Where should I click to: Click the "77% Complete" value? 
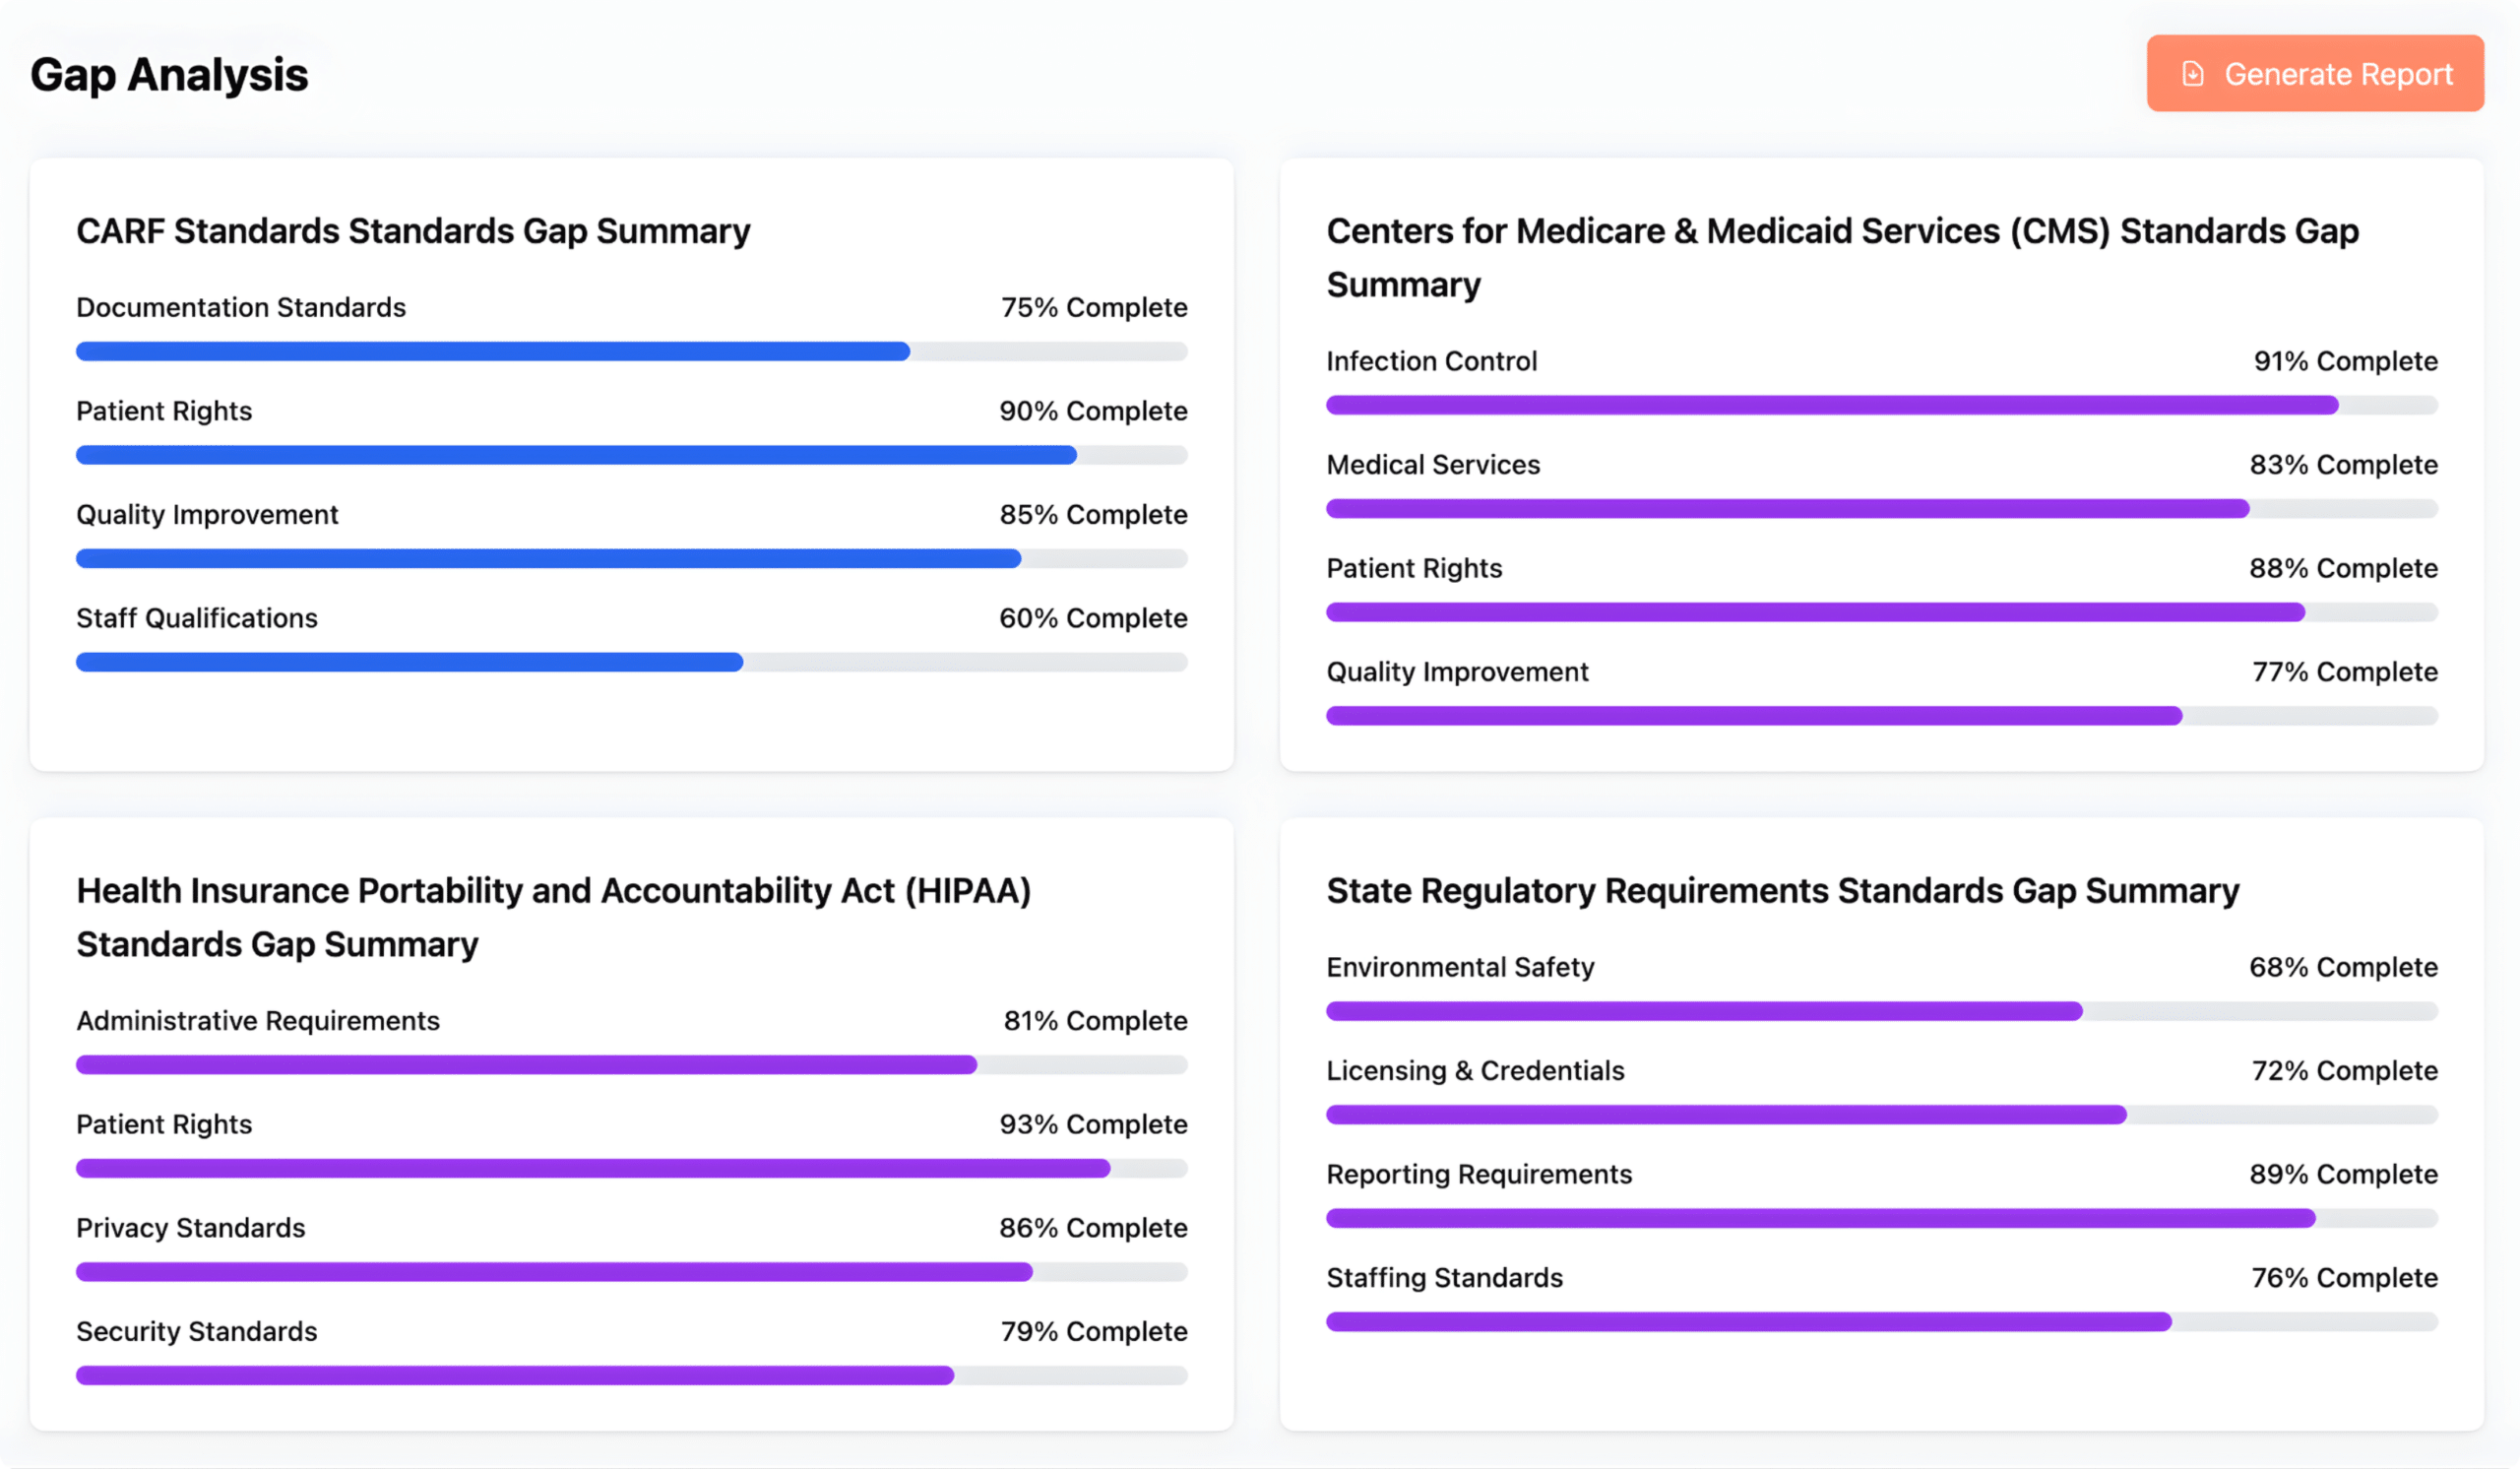2345,672
